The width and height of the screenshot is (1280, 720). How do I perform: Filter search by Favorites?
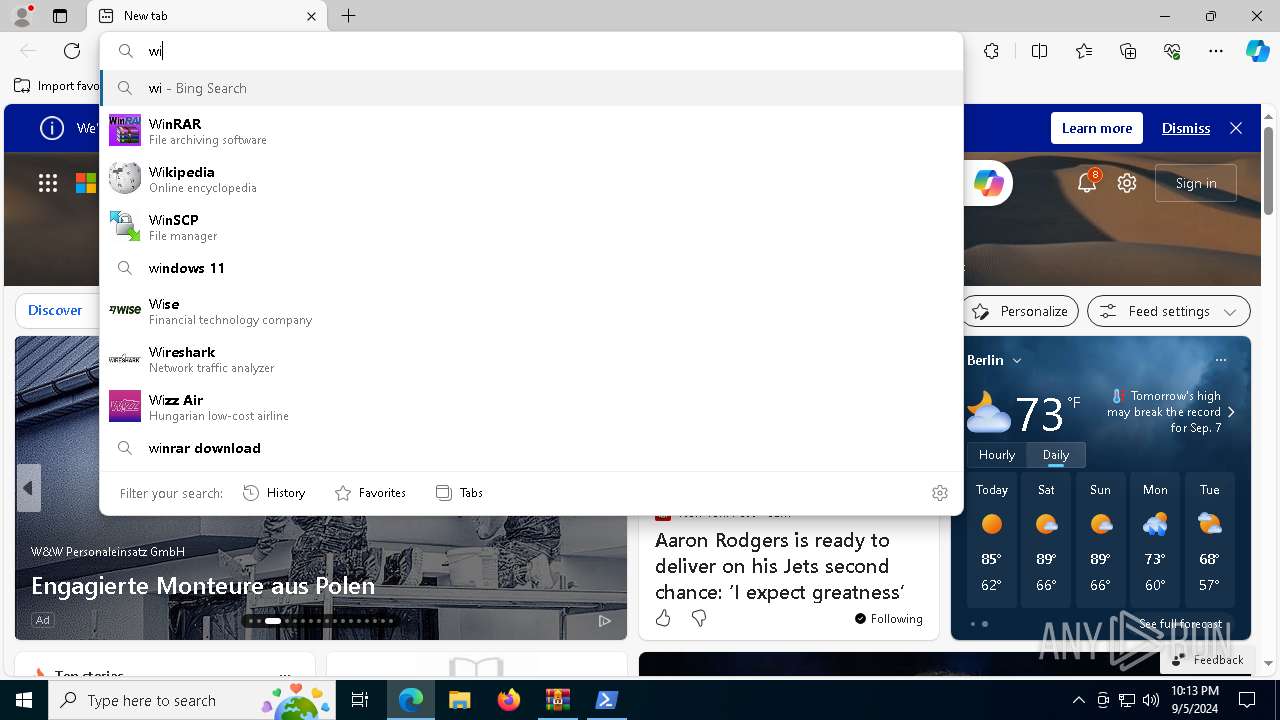[370, 493]
